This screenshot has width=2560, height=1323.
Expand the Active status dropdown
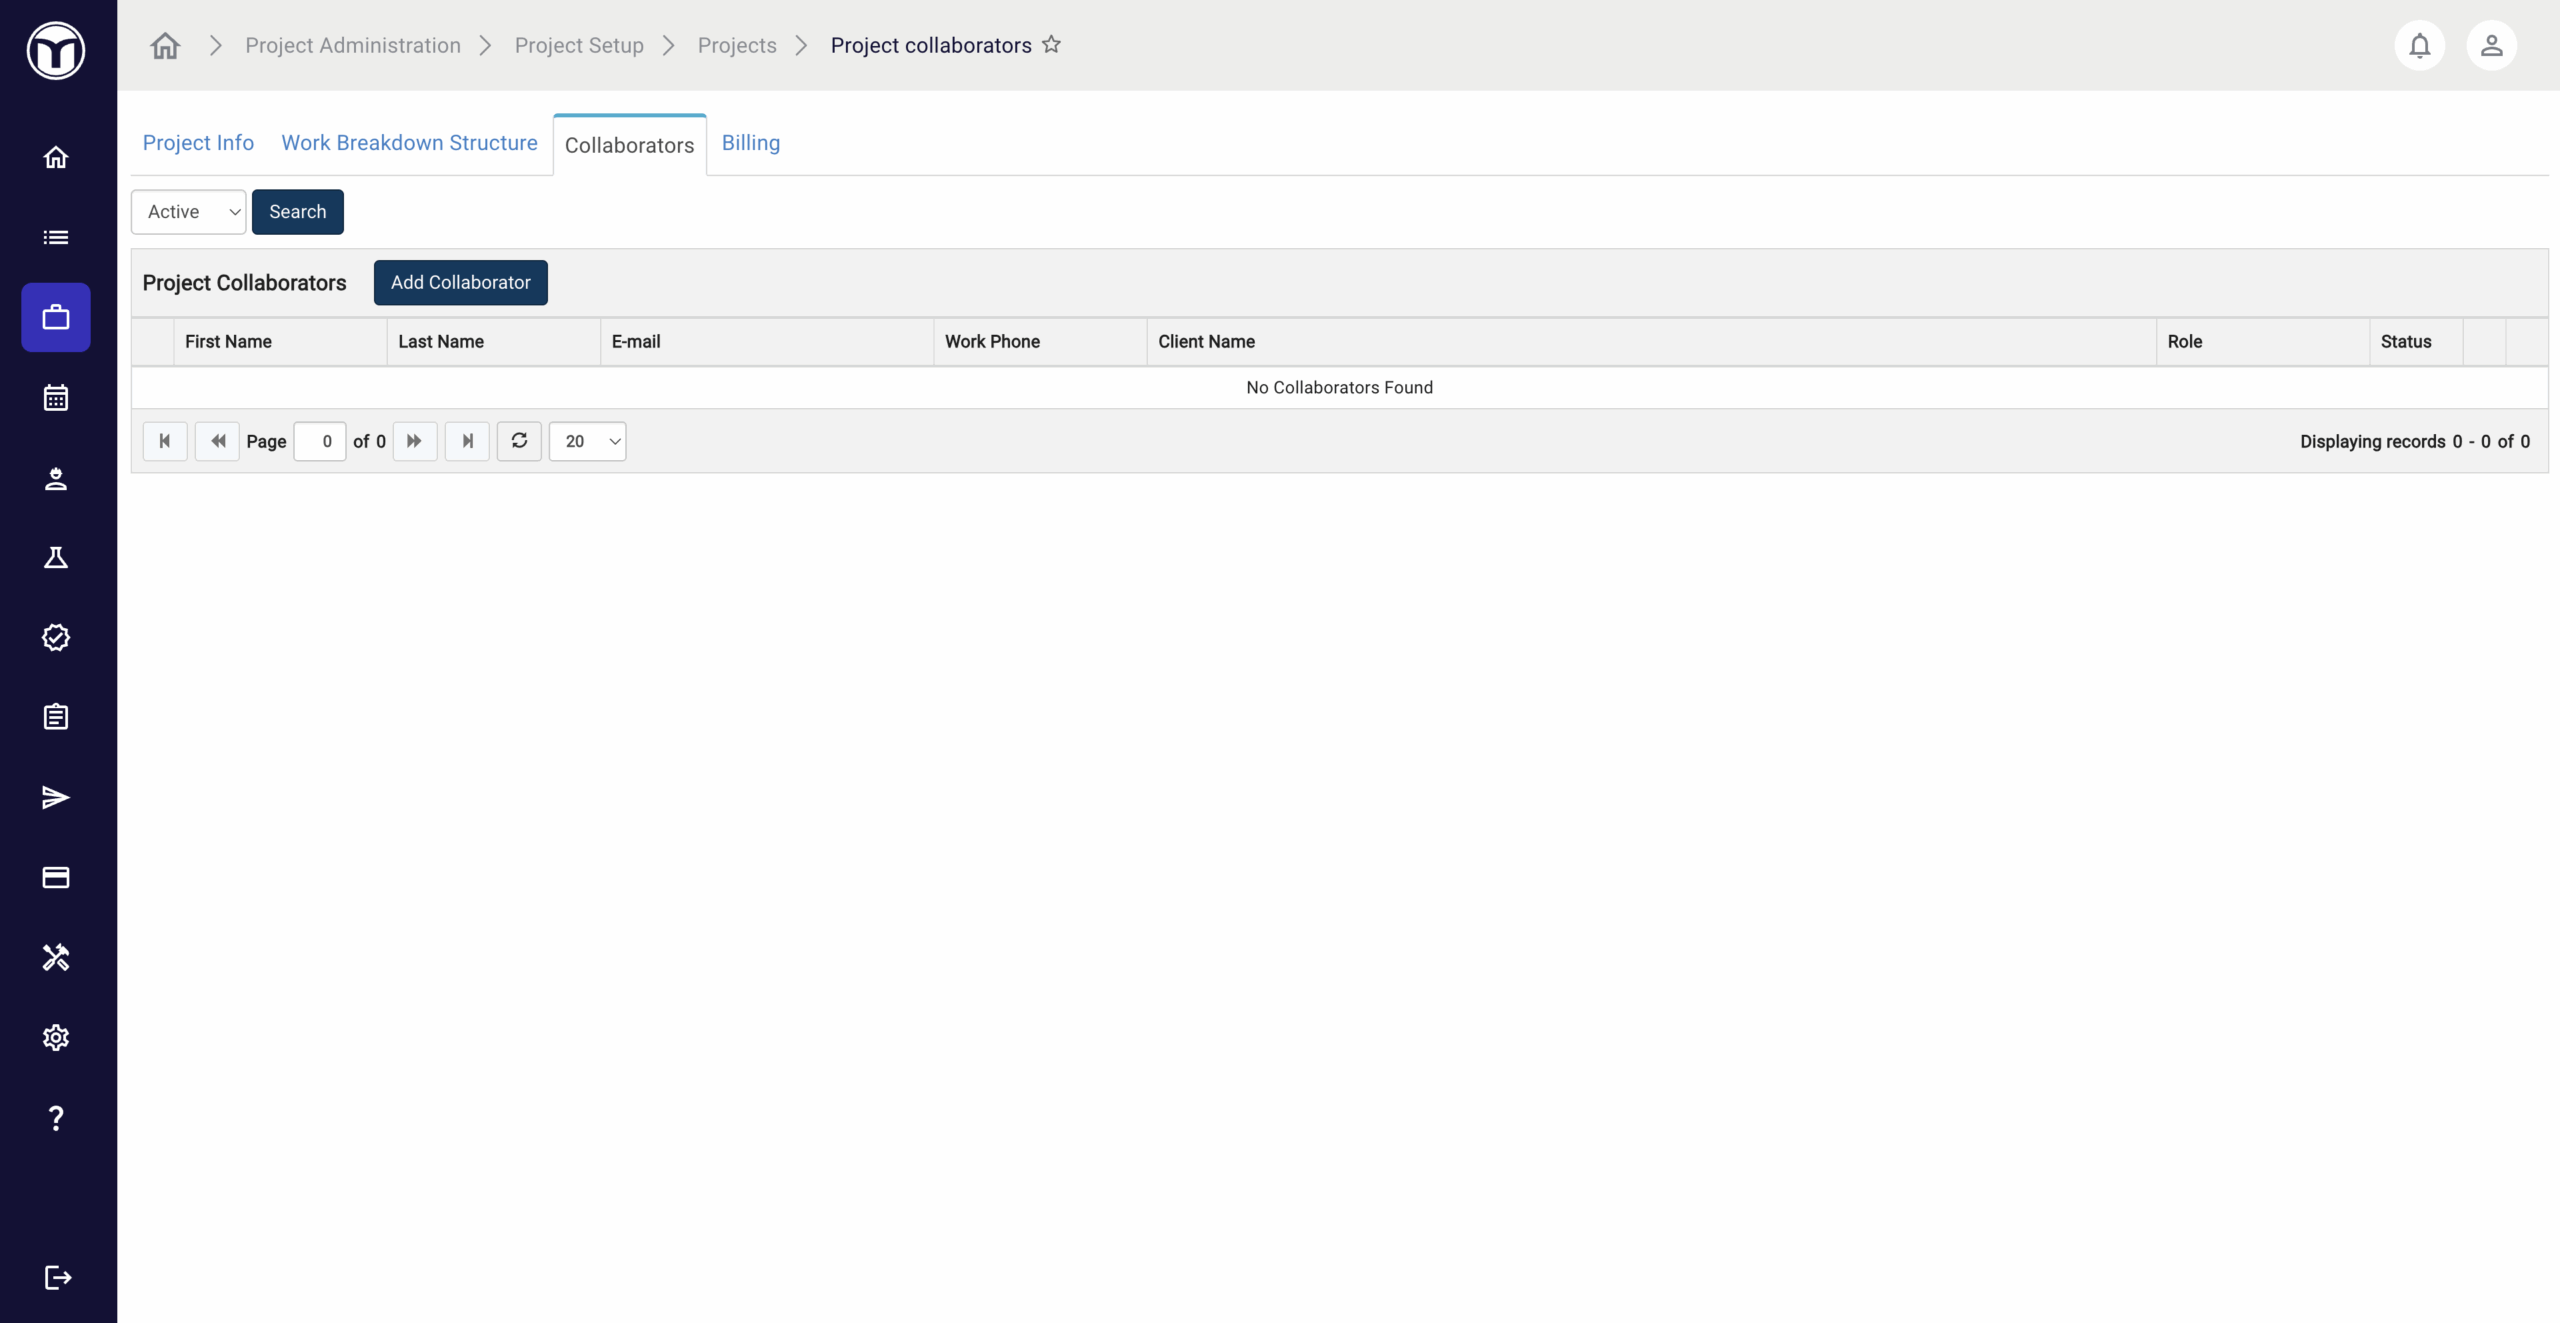188,212
